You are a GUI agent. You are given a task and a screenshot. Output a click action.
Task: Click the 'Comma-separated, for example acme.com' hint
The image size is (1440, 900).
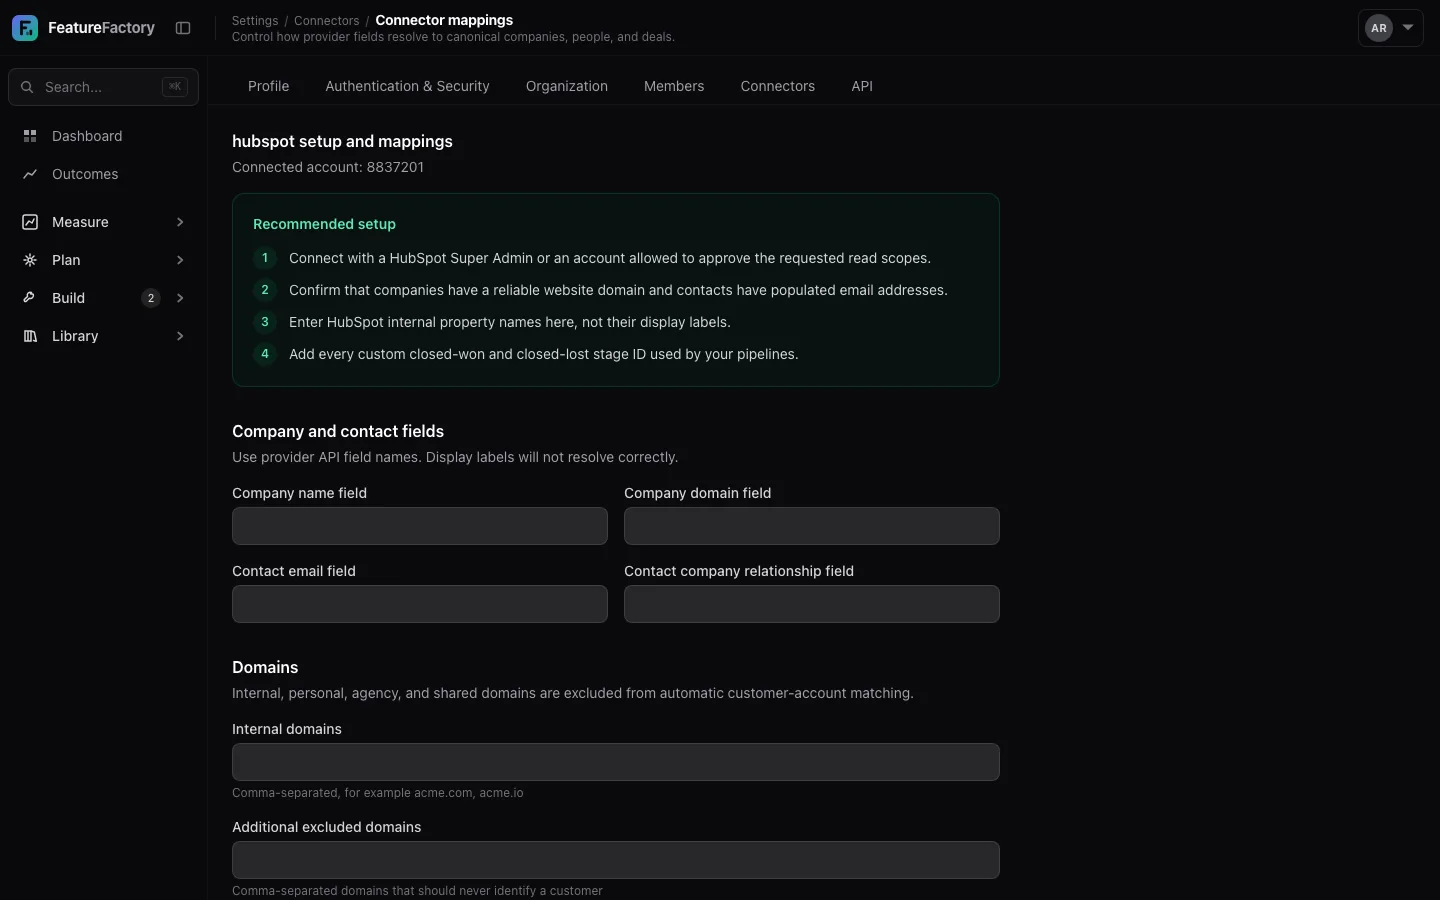[x=378, y=793]
